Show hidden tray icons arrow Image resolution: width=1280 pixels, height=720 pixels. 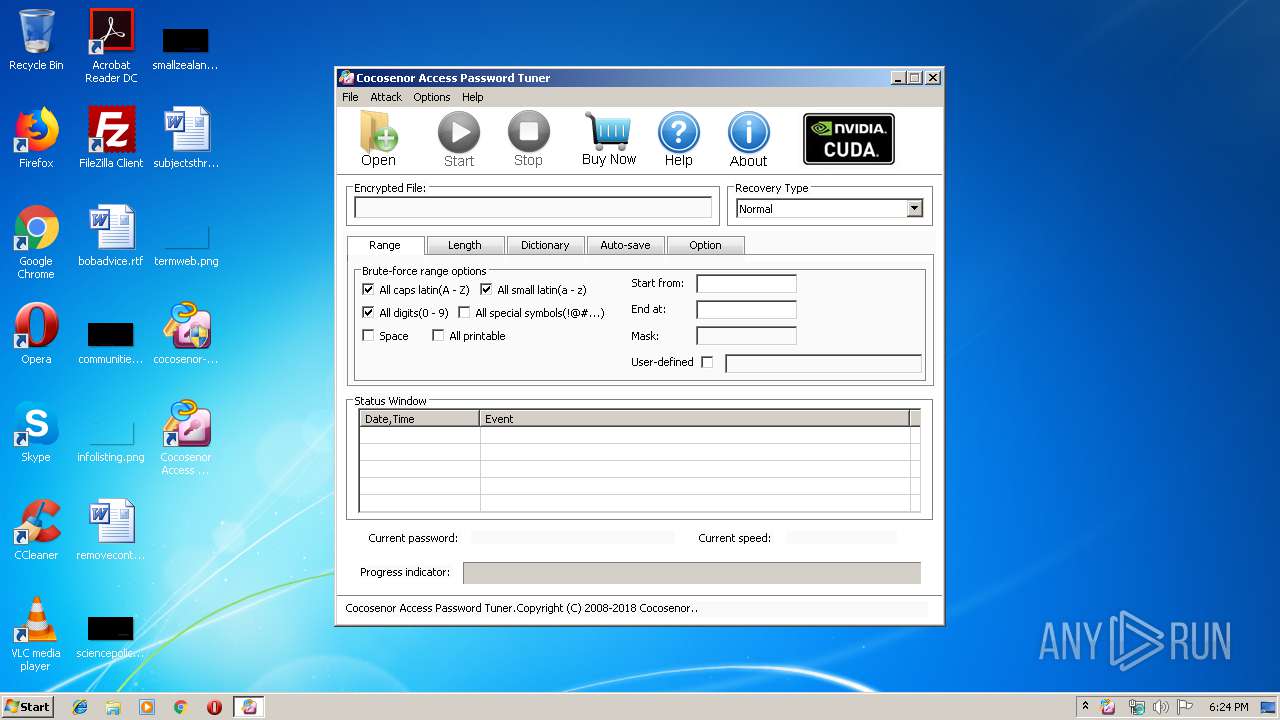[1085, 706]
